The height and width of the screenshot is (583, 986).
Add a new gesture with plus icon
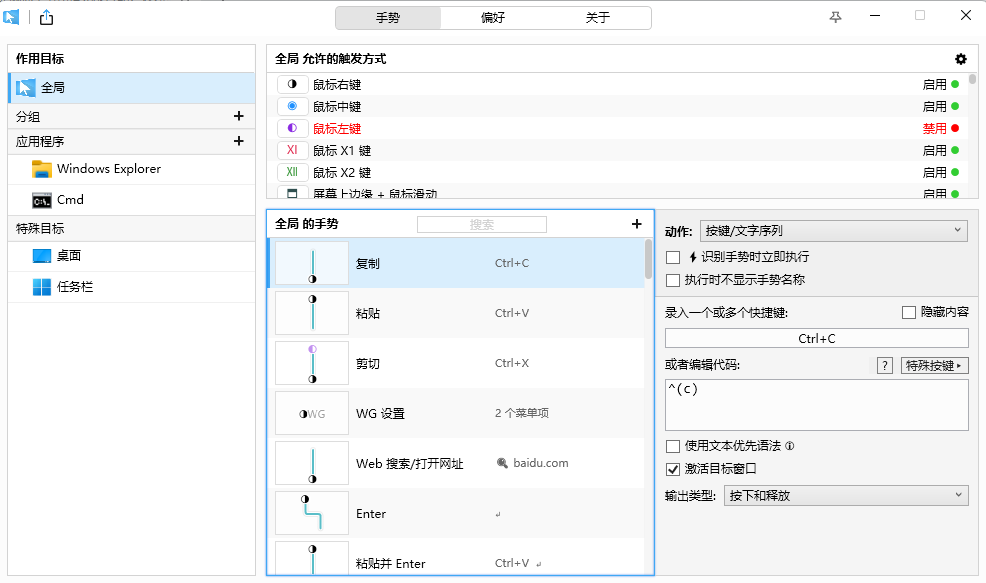point(637,224)
